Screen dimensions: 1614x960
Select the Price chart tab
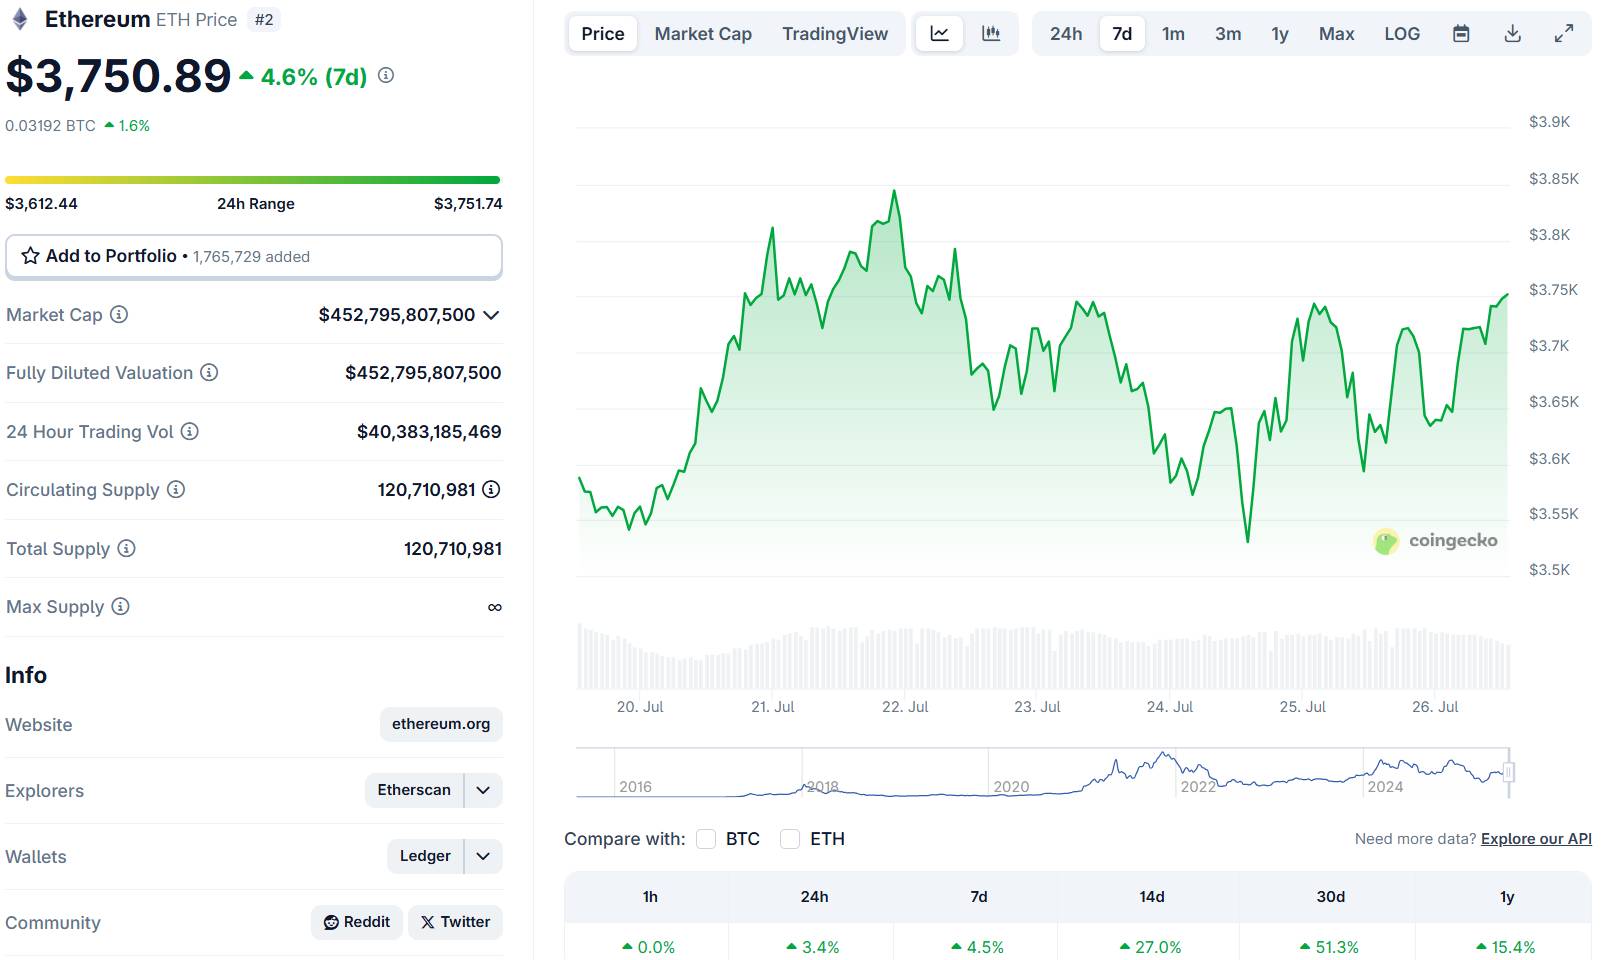click(x=603, y=33)
